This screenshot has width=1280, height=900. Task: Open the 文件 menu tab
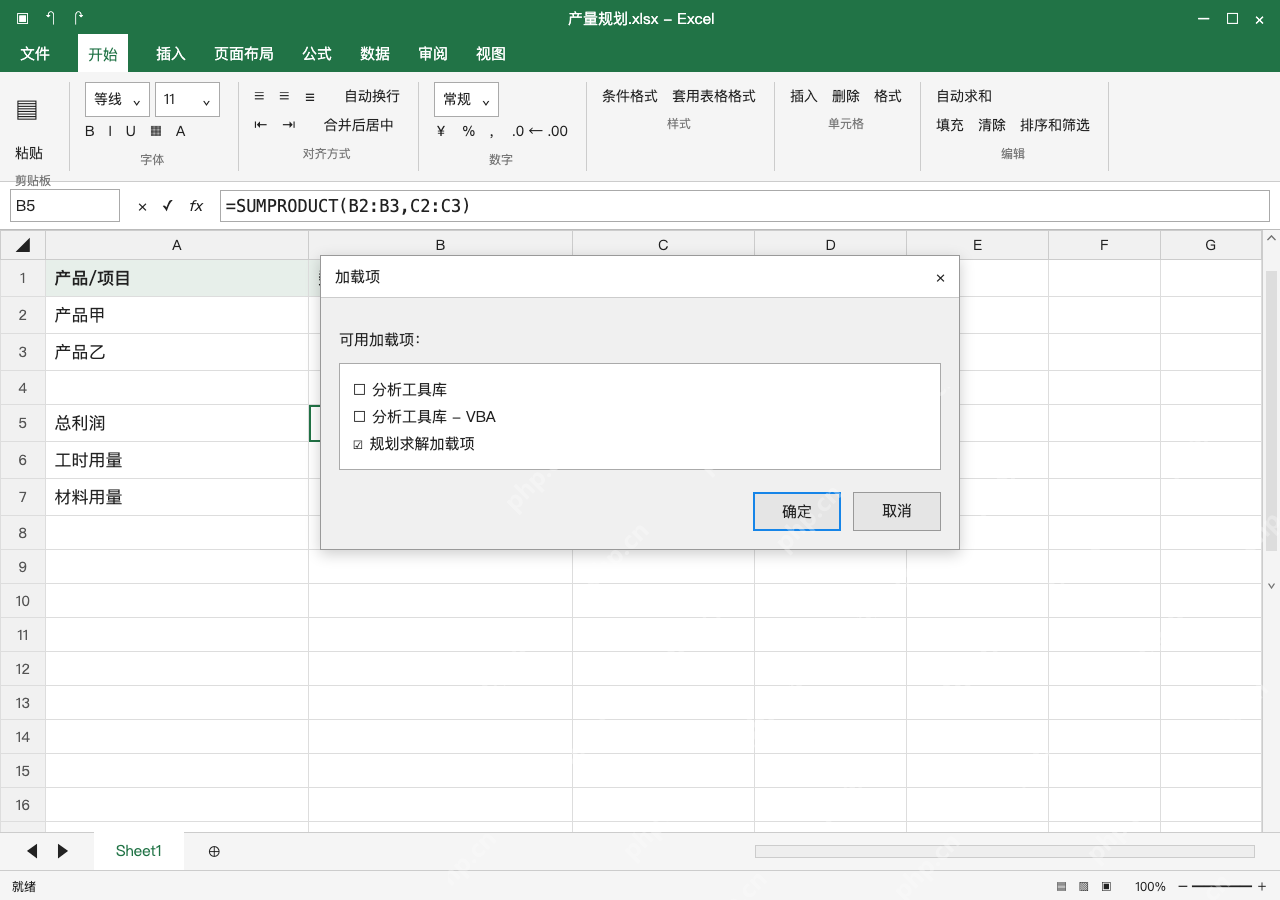pos(35,54)
